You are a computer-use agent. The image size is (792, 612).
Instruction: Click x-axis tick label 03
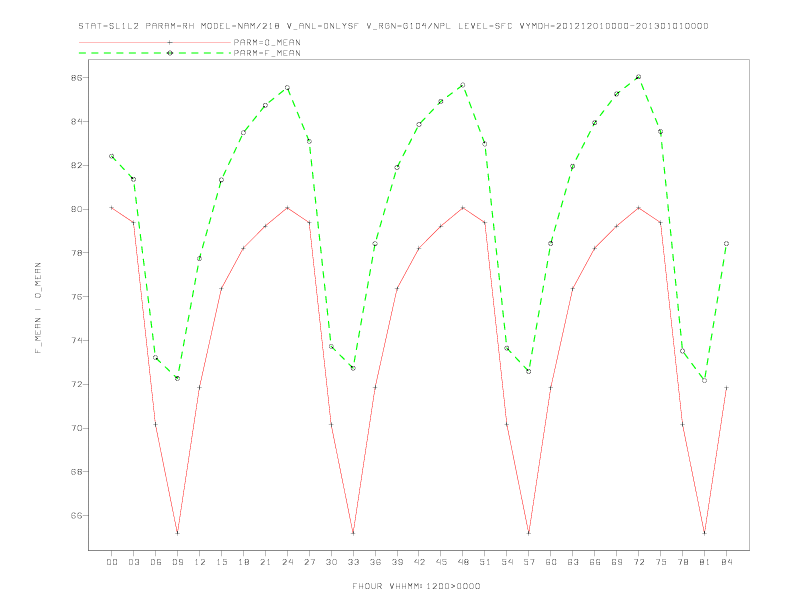(x=134, y=562)
